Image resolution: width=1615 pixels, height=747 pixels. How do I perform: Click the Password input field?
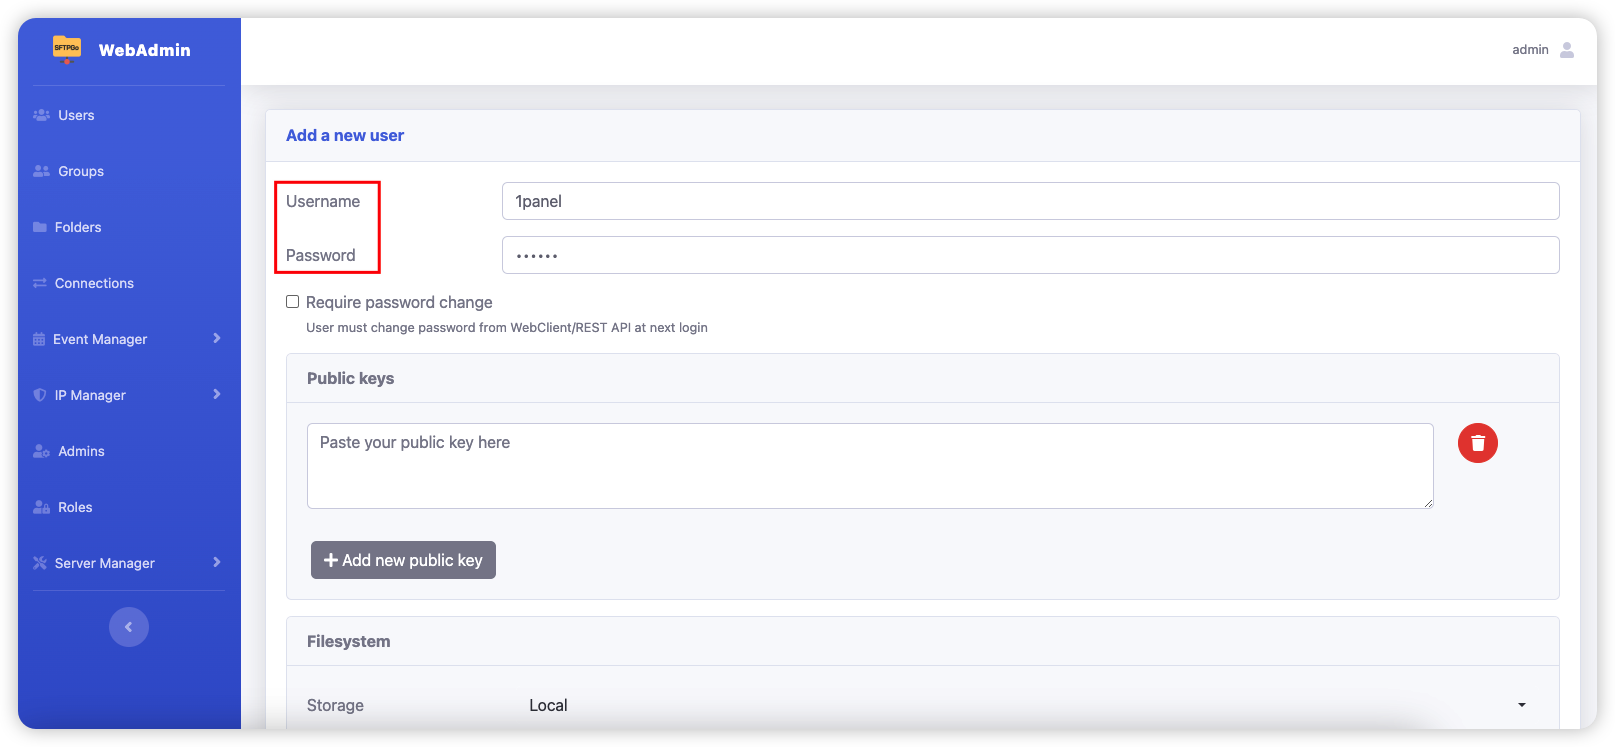pos(1030,255)
